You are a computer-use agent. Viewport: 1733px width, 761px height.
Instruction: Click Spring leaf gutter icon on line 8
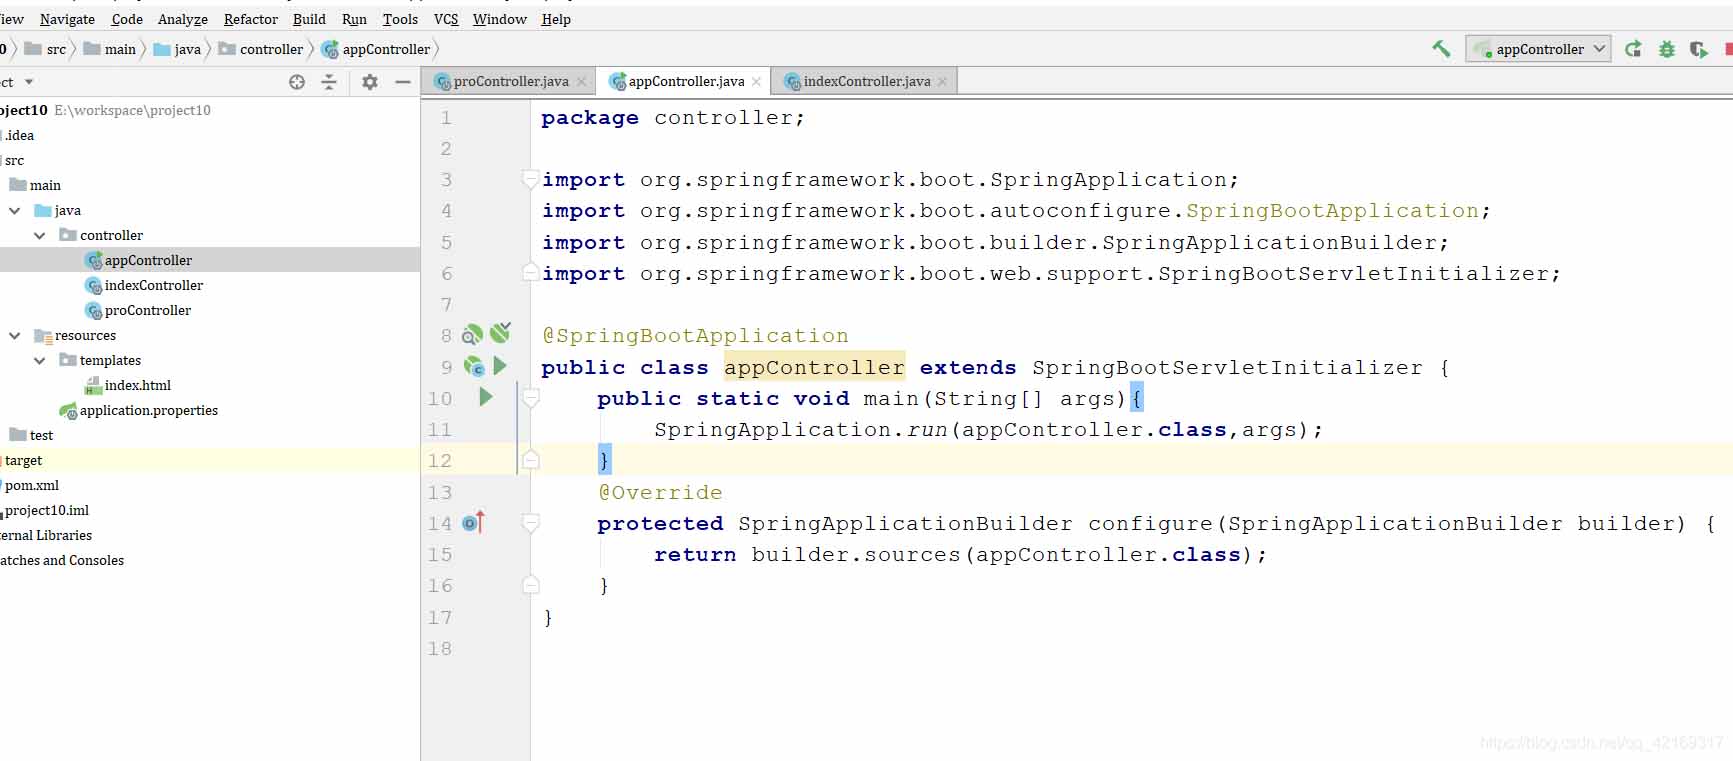click(x=500, y=333)
